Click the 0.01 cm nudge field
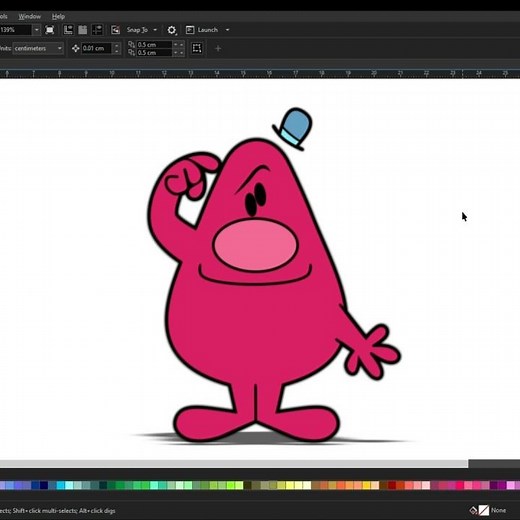This screenshot has width=520, height=520. [x=97, y=48]
